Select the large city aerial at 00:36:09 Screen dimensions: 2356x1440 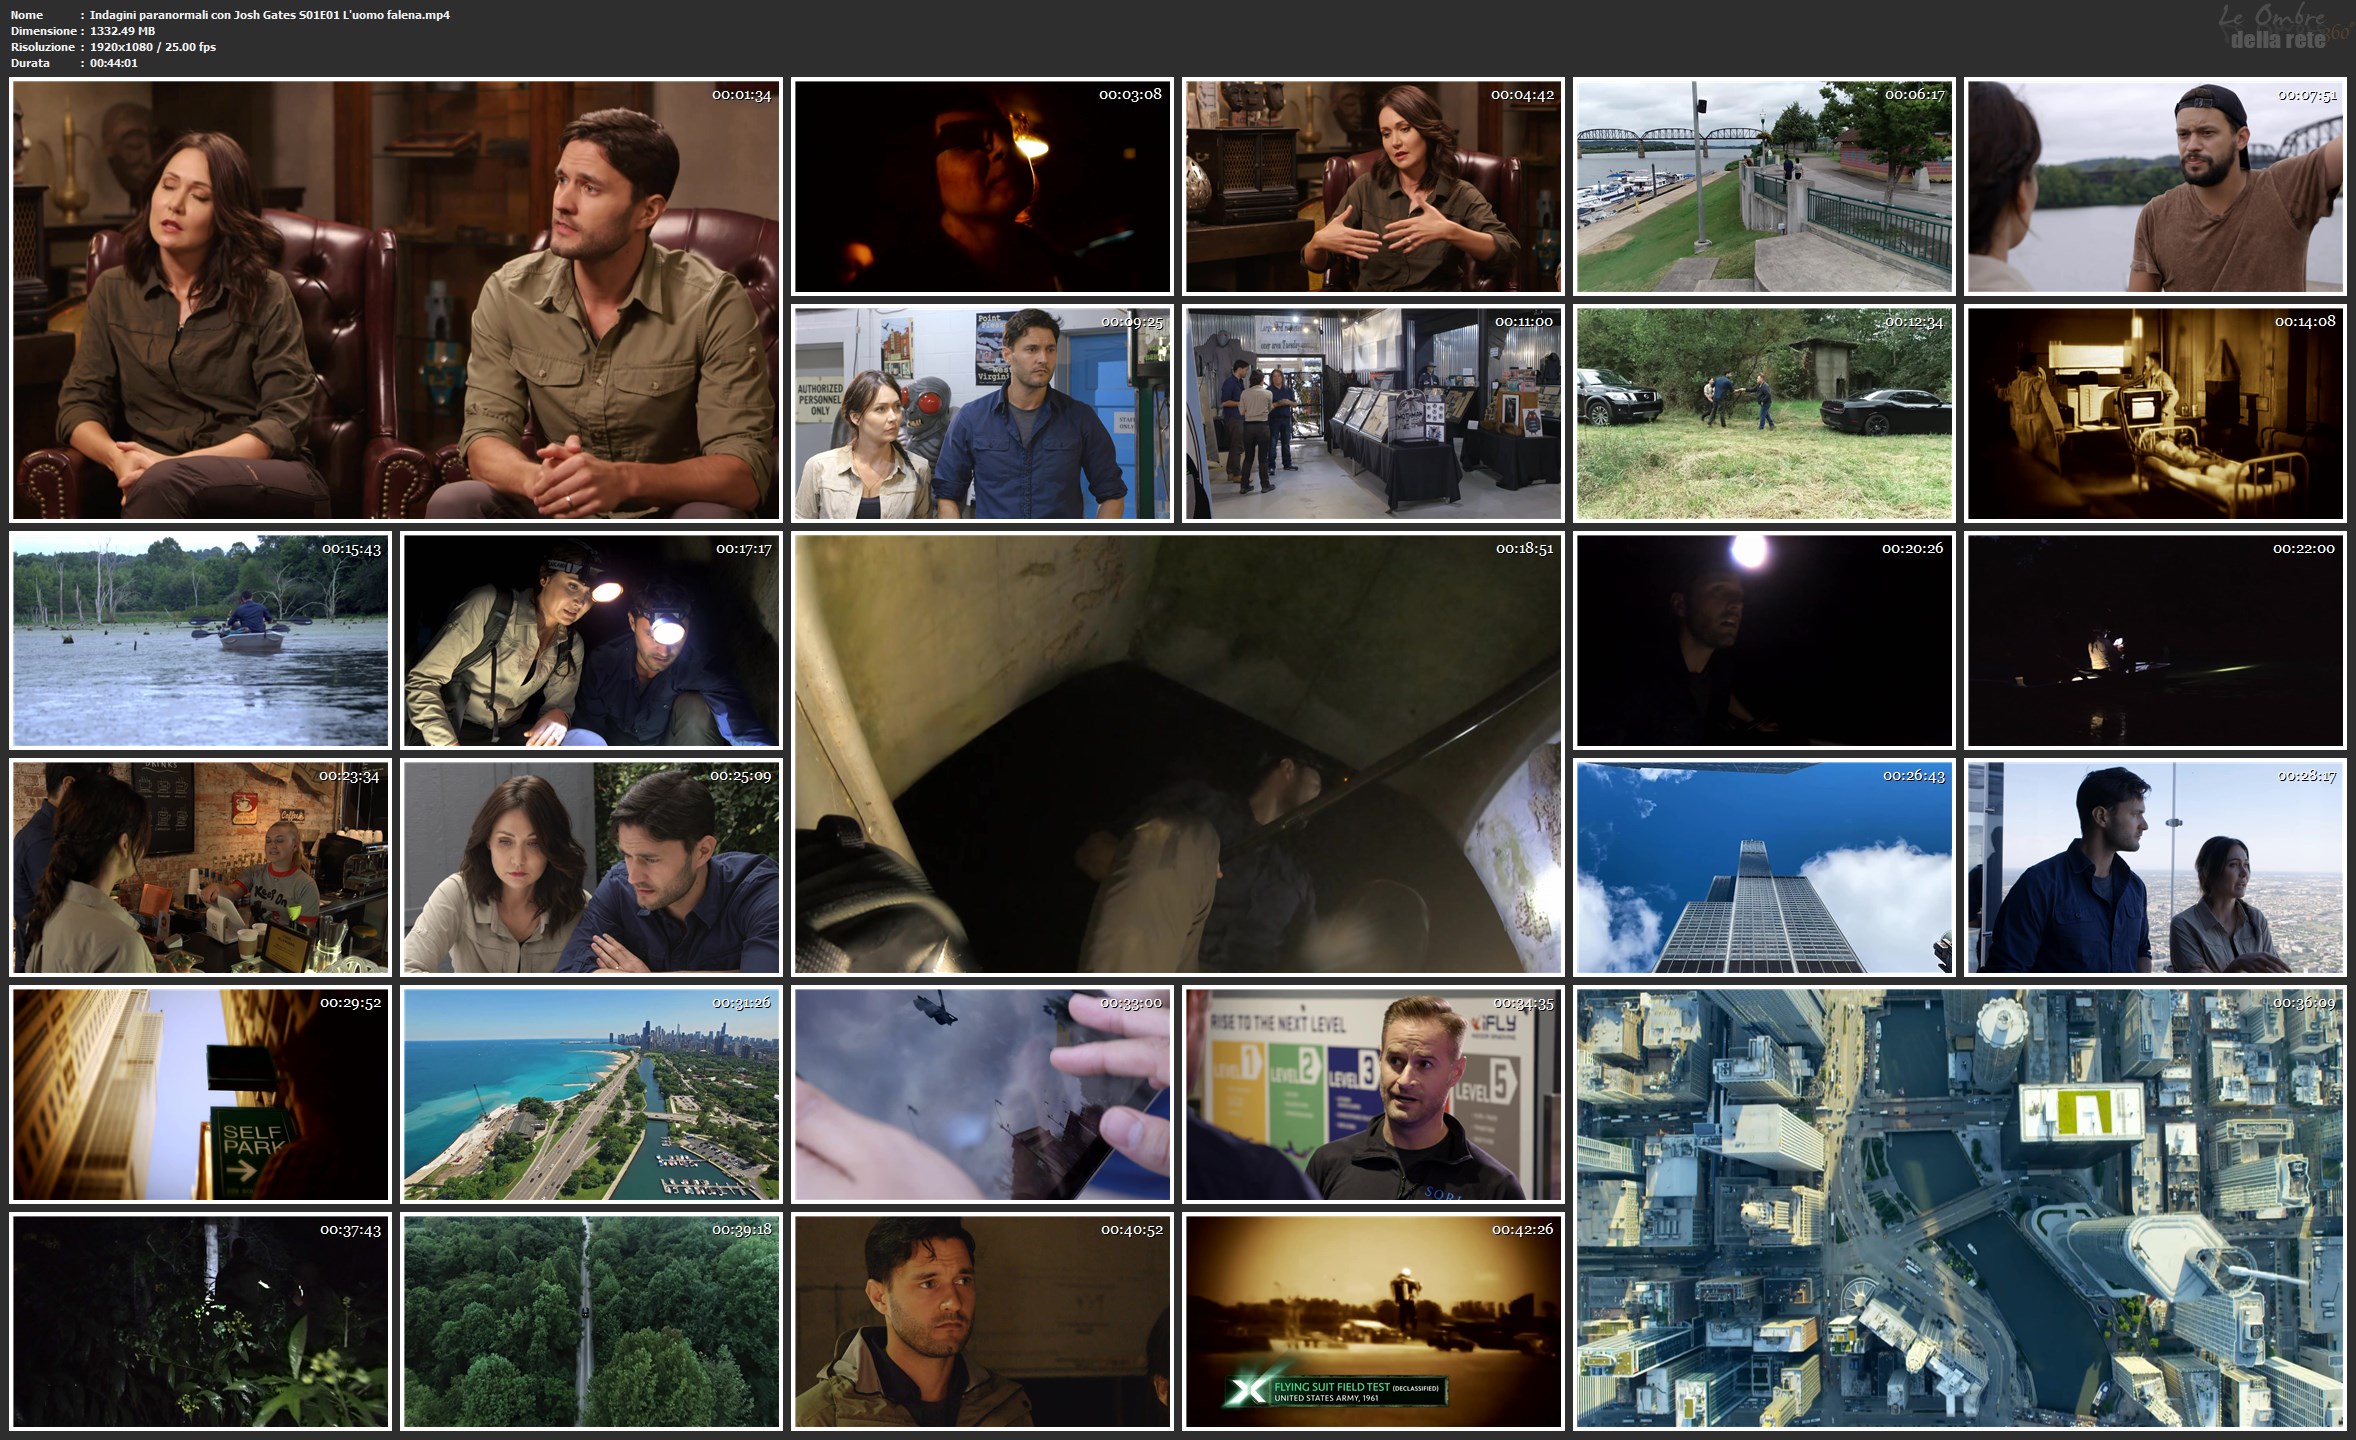click(1960, 1208)
